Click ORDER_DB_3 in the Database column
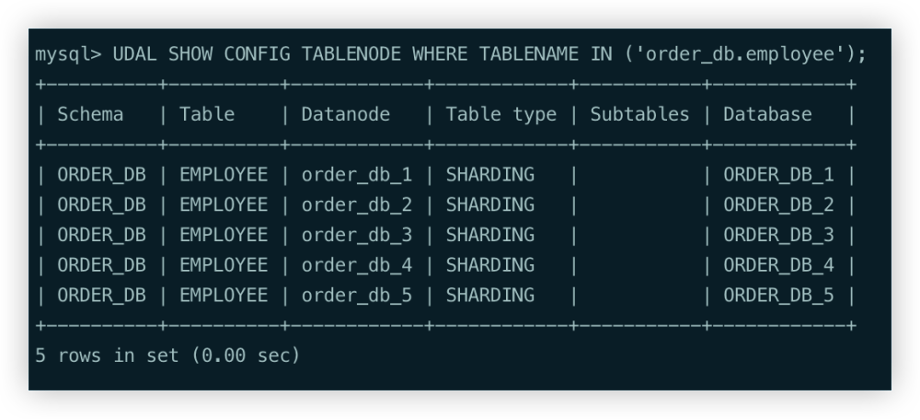The image size is (920, 420). 778,235
